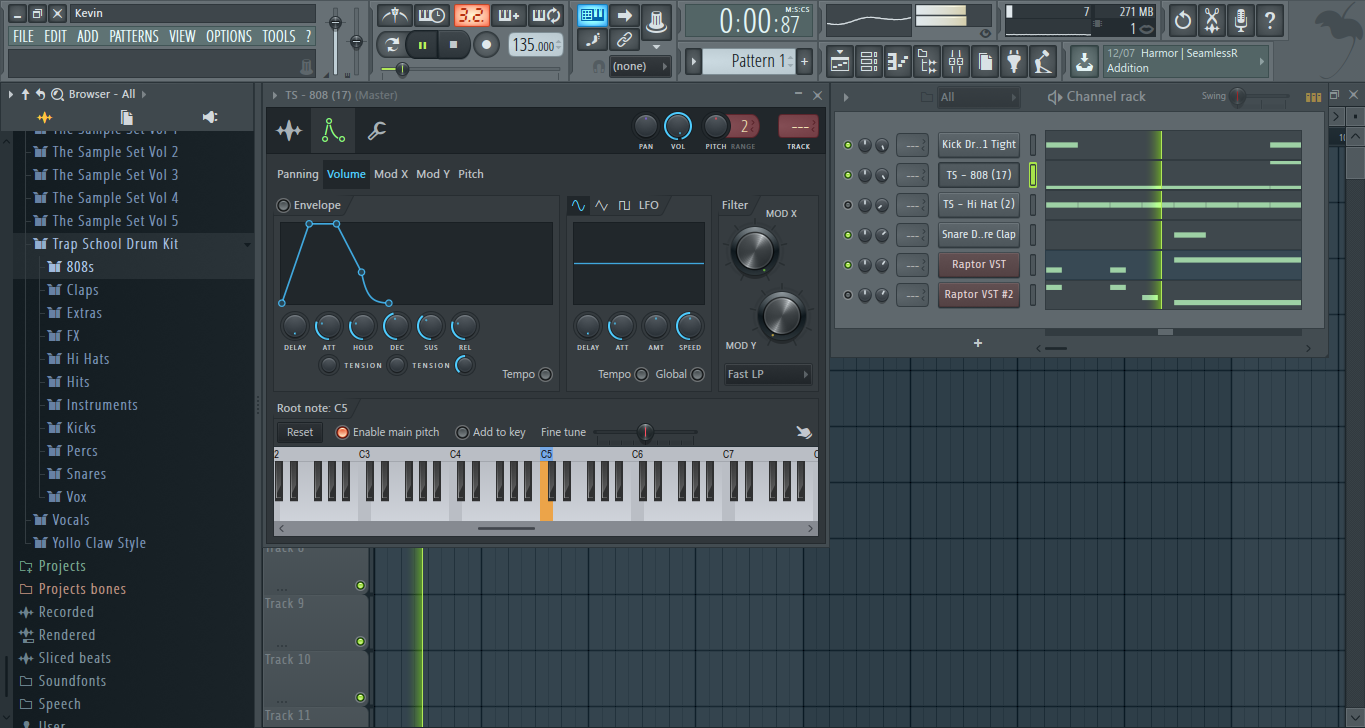Open help with the question mark icon
Image resolution: width=1365 pixels, height=728 pixels.
[1270, 19]
